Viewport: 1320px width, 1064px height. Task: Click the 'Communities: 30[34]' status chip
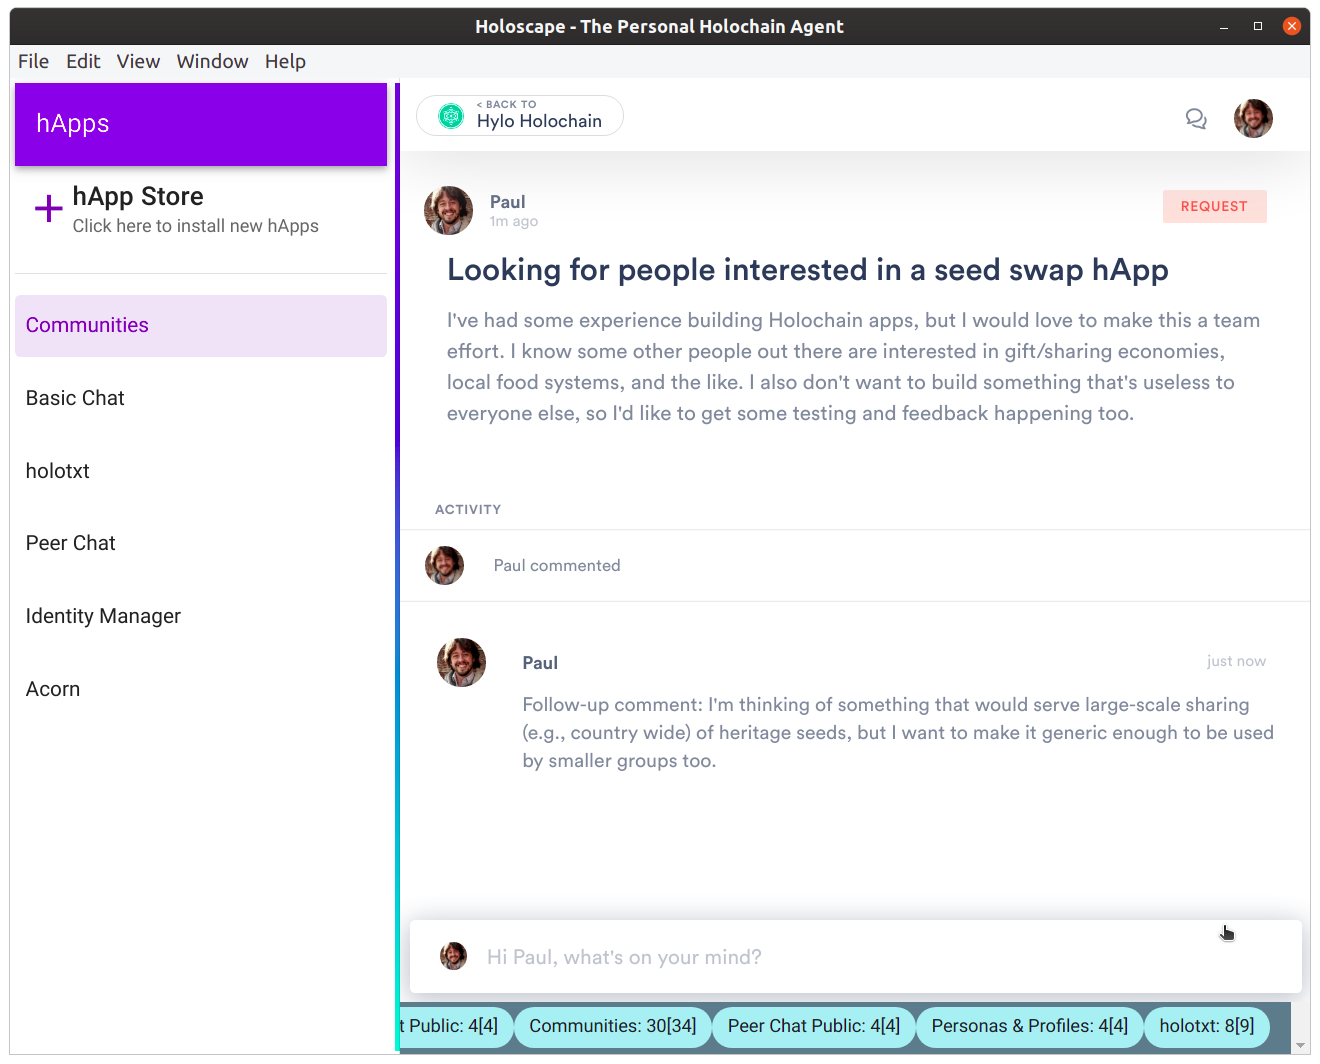point(612,1026)
